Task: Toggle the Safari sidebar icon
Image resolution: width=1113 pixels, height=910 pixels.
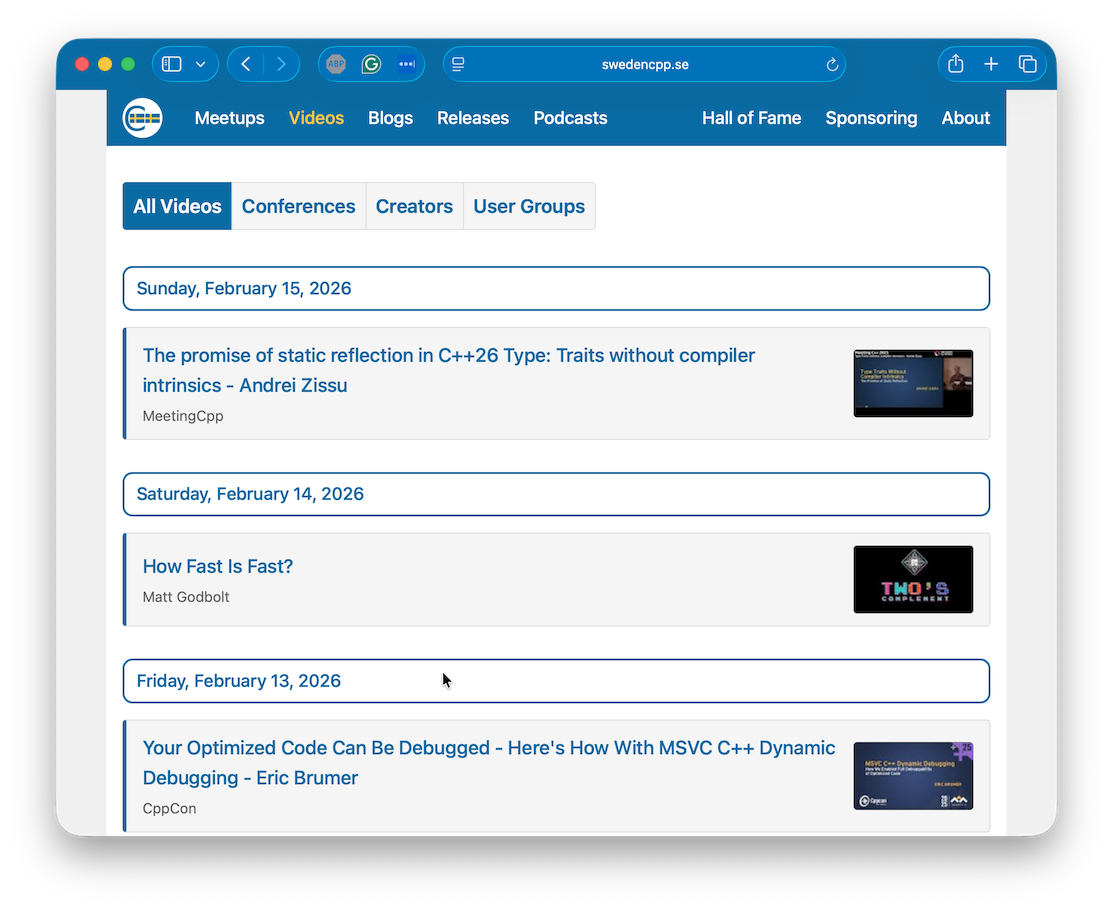Action: pos(172,64)
